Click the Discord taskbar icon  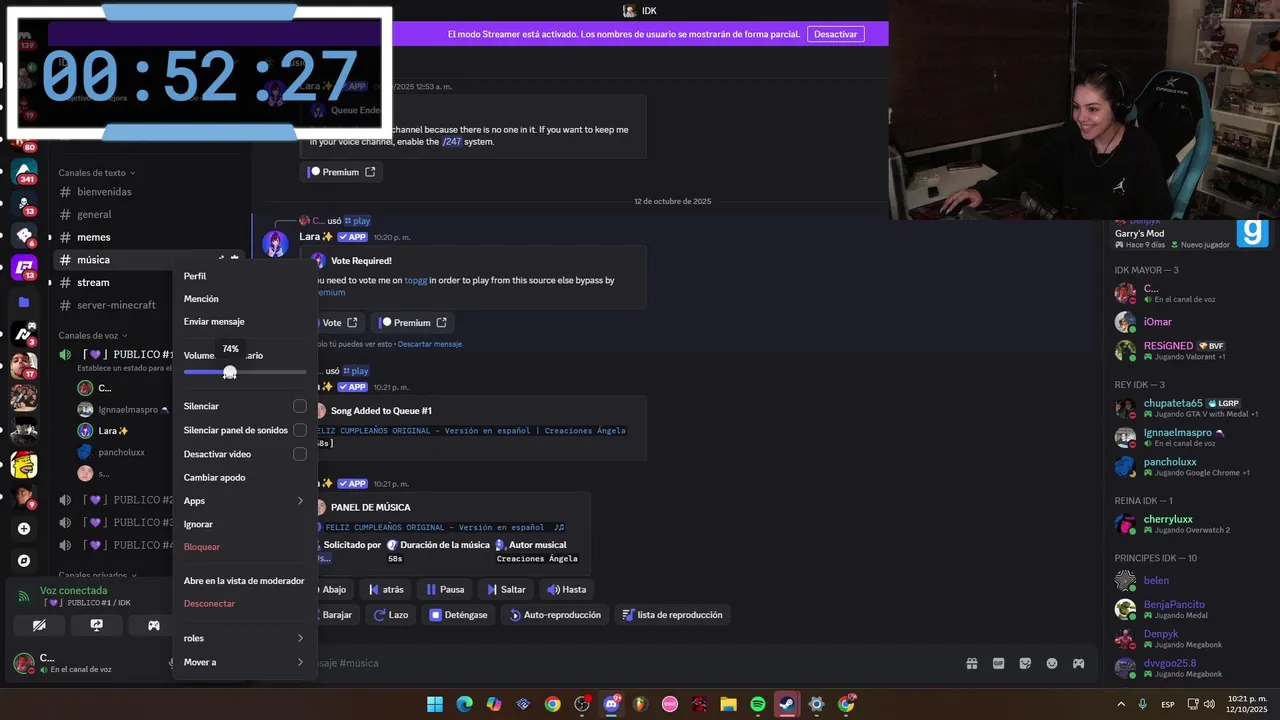[x=611, y=704]
